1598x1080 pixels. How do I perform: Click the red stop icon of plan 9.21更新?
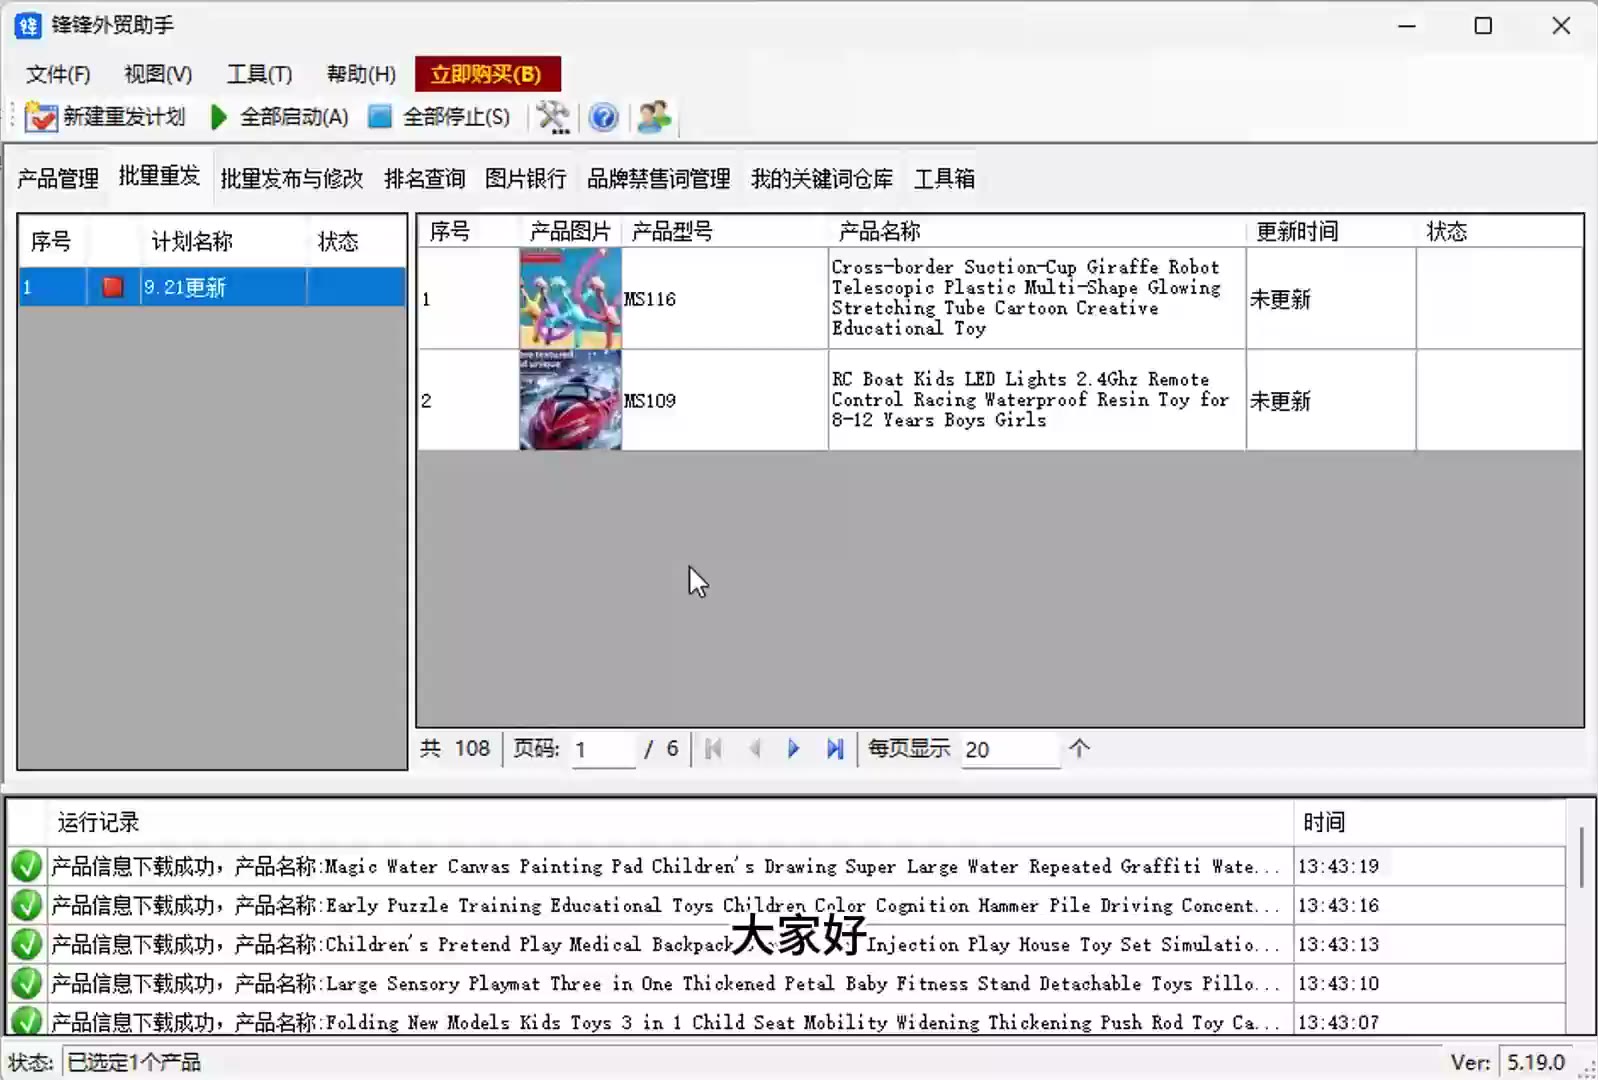pos(112,287)
